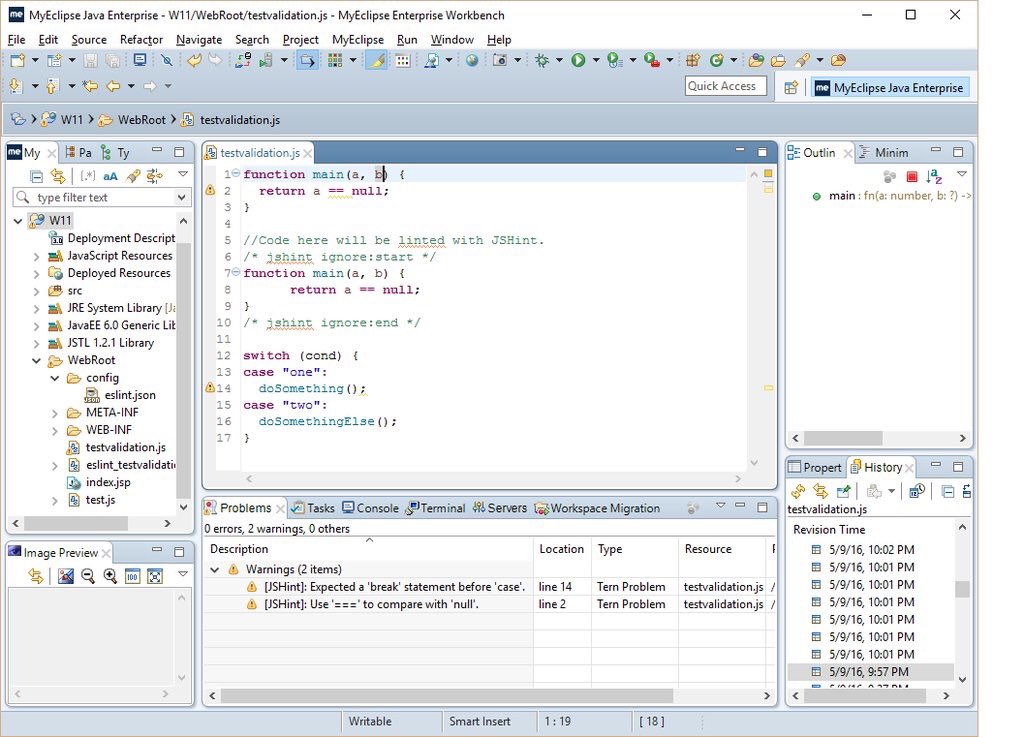Click the alphabetical sort icon in Outline panel
1024x737 pixels.
(935, 176)
